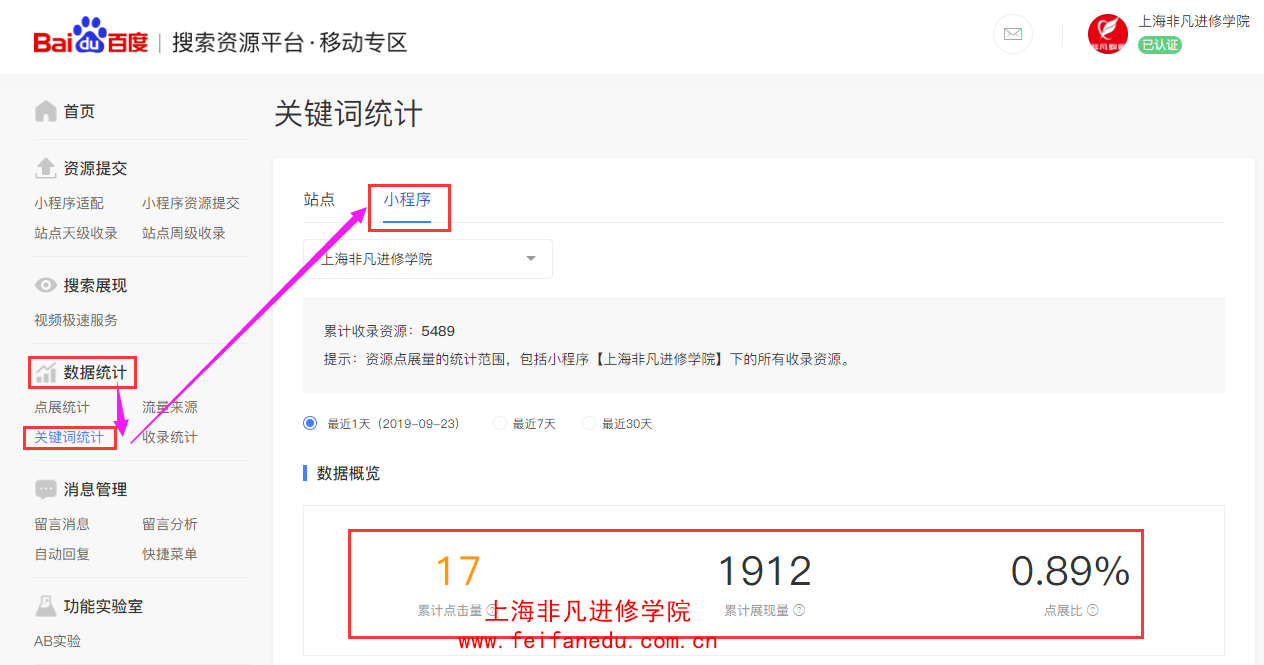Open 快捷菜单 link
Screen dimensions: 1264x665
click(170, 554)
